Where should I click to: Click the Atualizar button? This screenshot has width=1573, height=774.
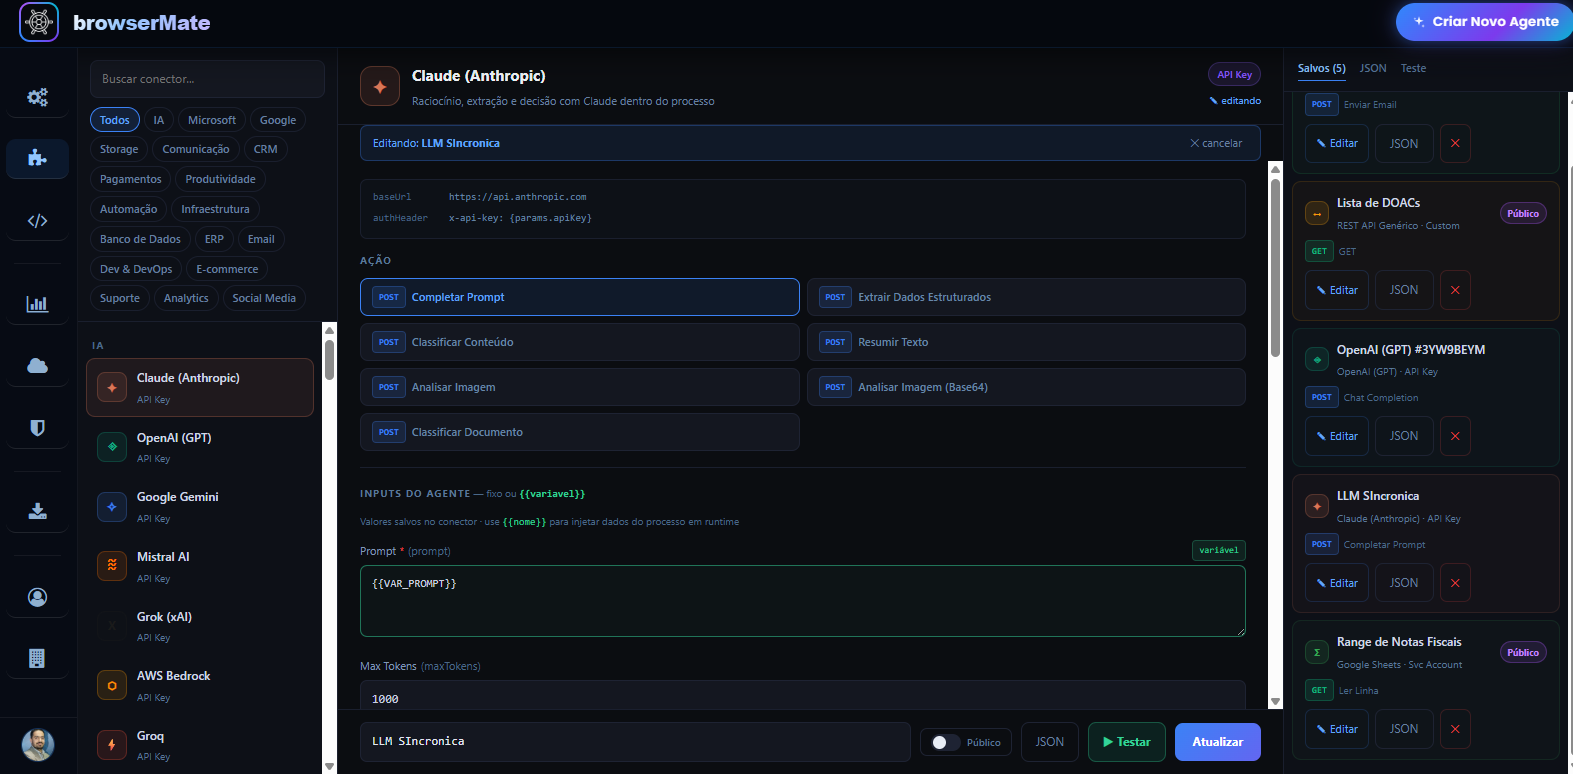[1217, 742]
